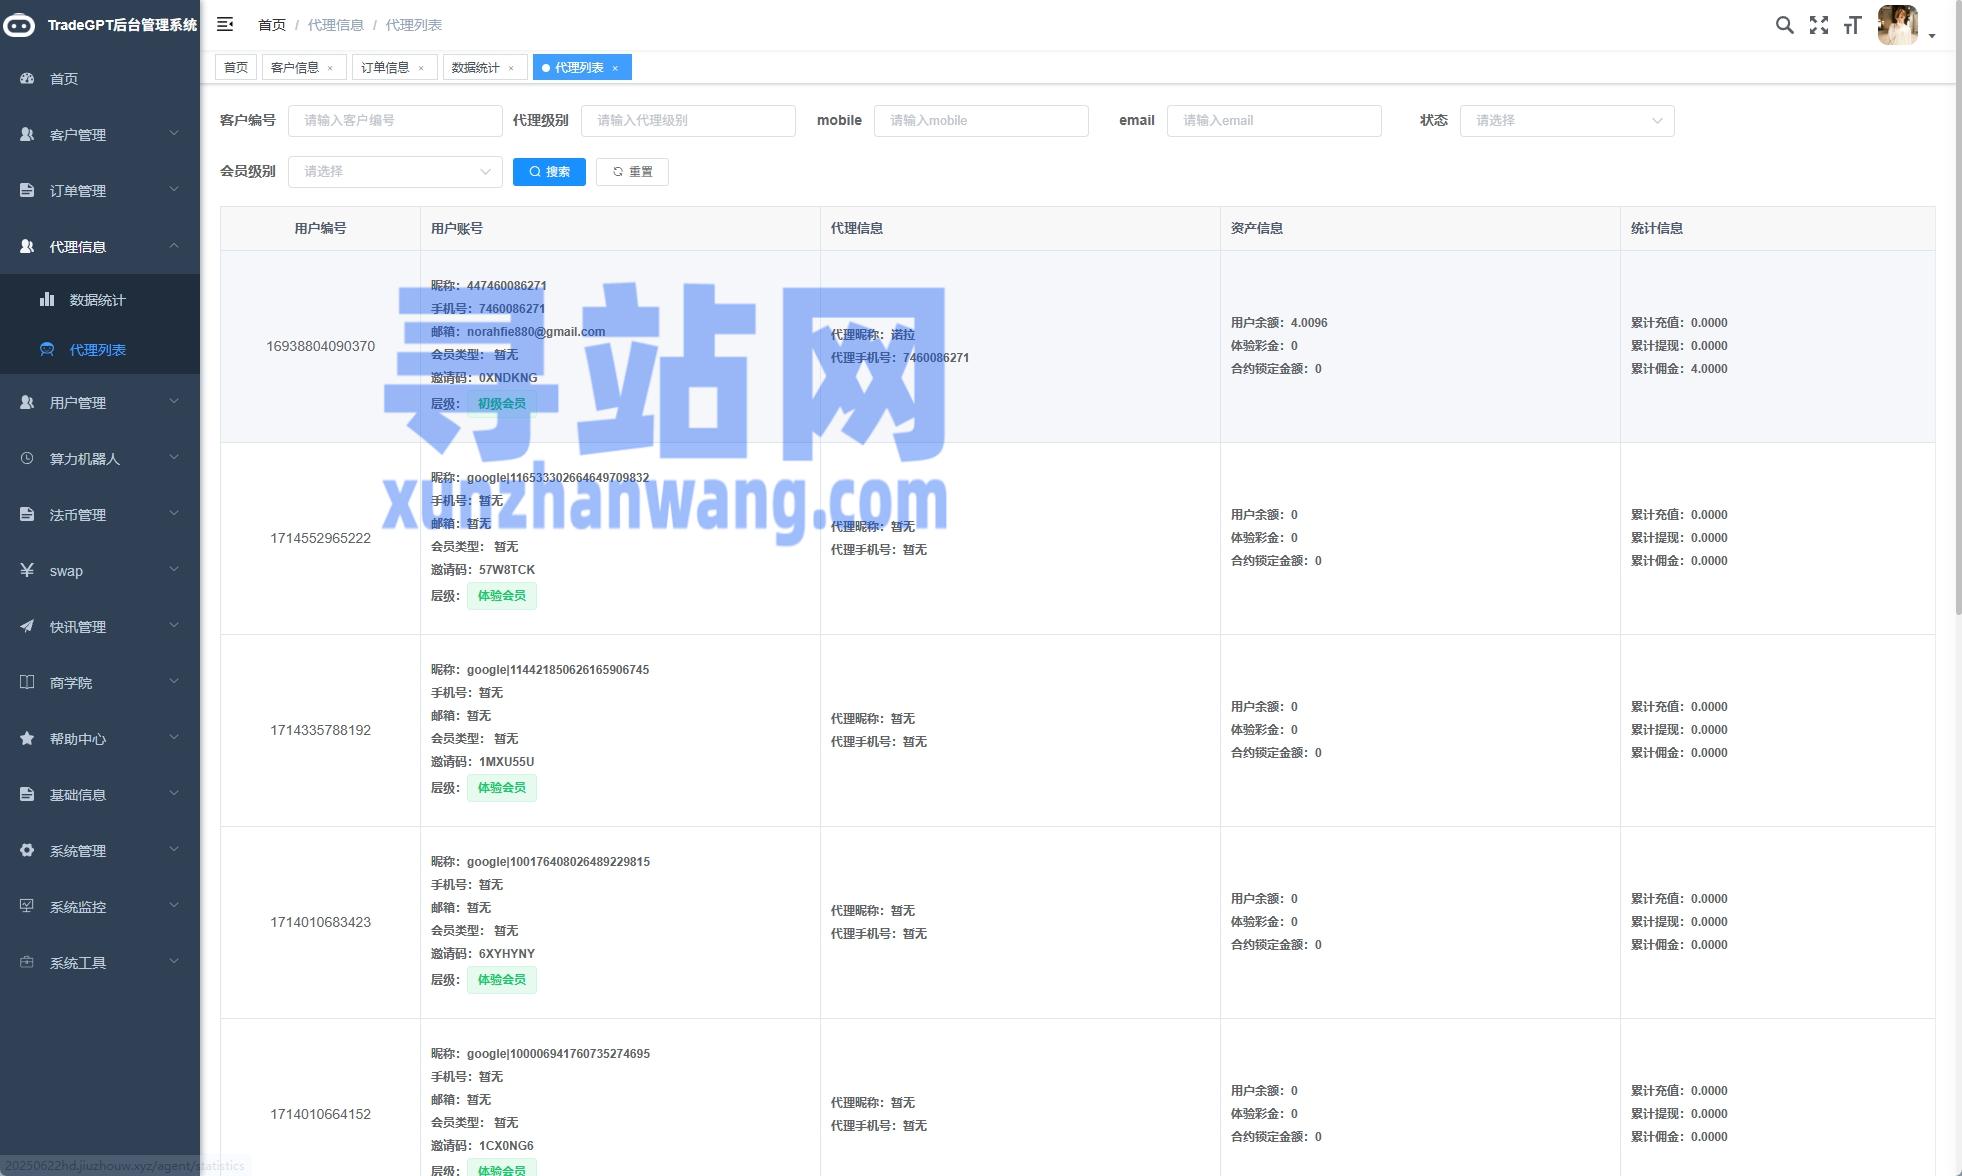Image resolution: width=1962 pixels, height=1176 pixels.
Task: Open the header search magnifier icon
Action: point(1784,25)
